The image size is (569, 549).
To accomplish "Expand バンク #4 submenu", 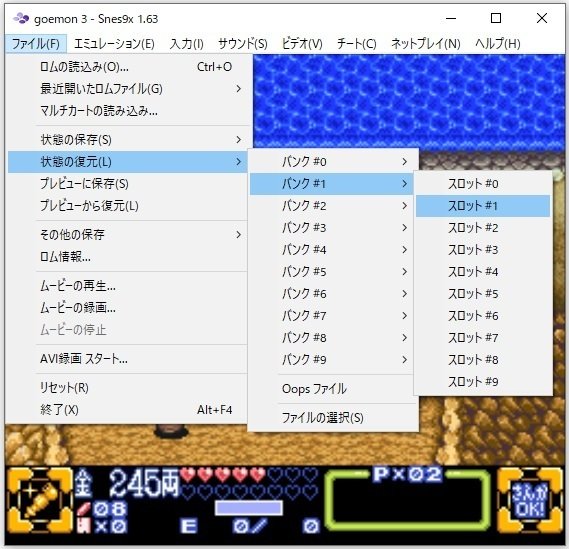I will [331, 250].
